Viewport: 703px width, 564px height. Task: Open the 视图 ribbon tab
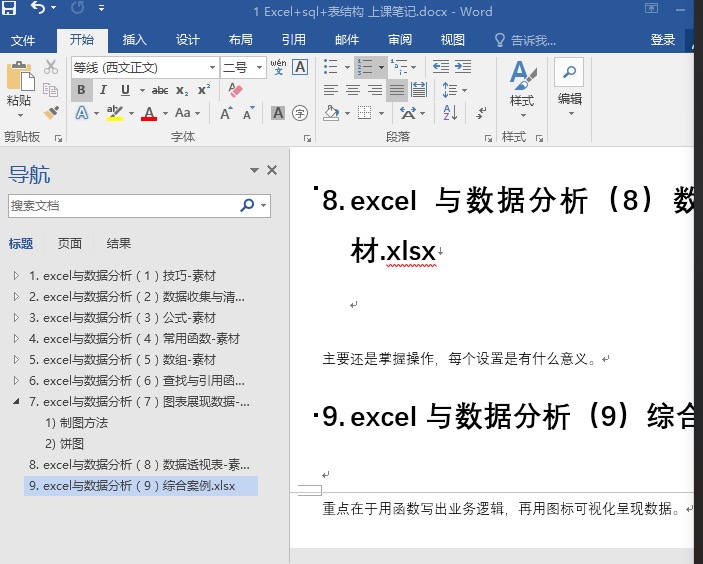[452, 40]
